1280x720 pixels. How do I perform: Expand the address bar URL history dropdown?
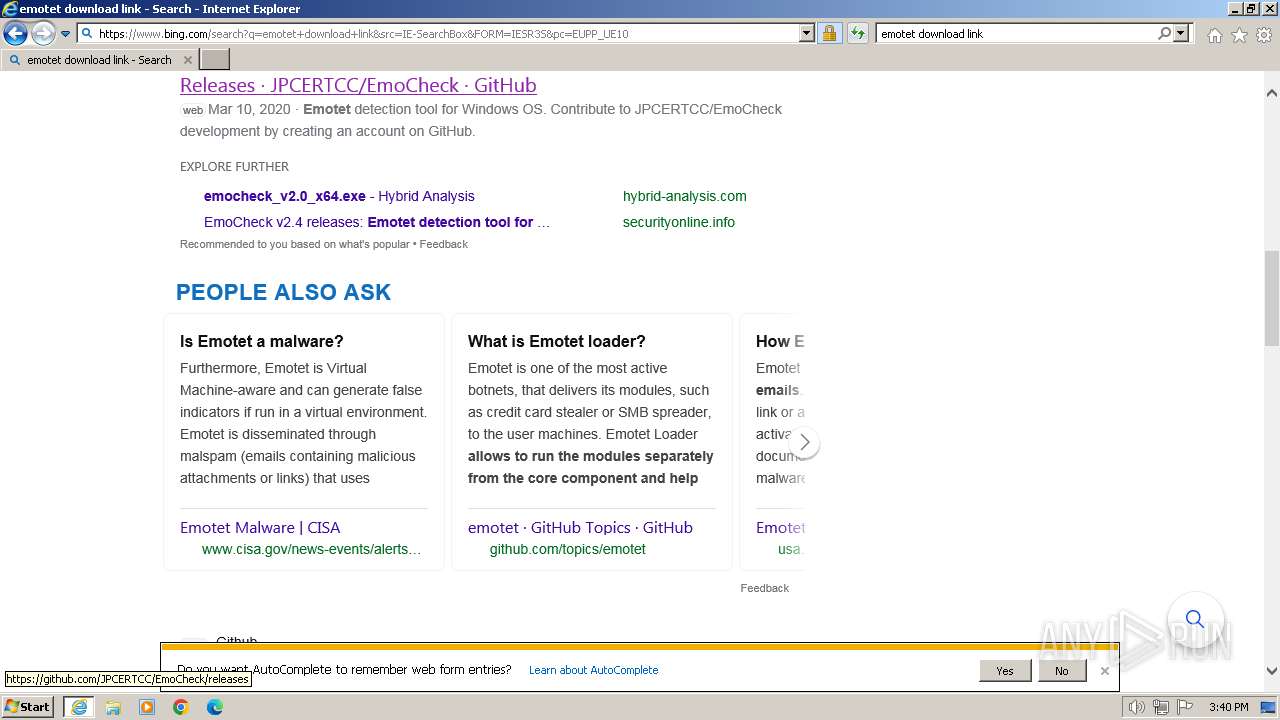point(807,34)
